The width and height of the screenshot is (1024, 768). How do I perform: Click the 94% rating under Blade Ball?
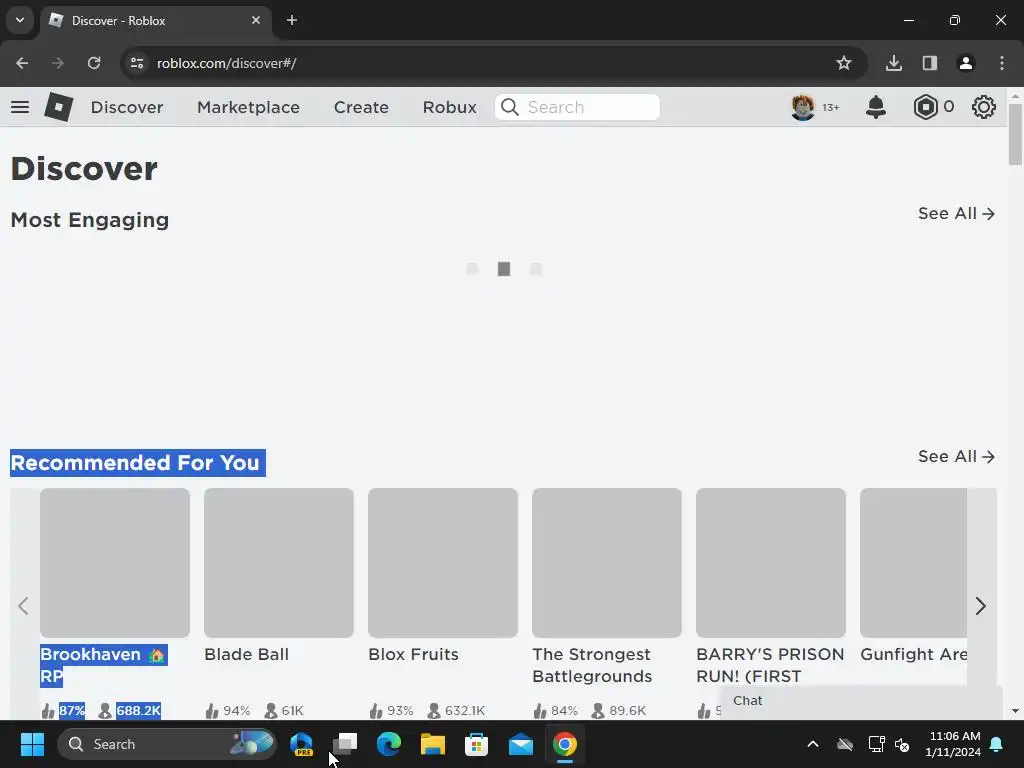[x=236, y=711]
